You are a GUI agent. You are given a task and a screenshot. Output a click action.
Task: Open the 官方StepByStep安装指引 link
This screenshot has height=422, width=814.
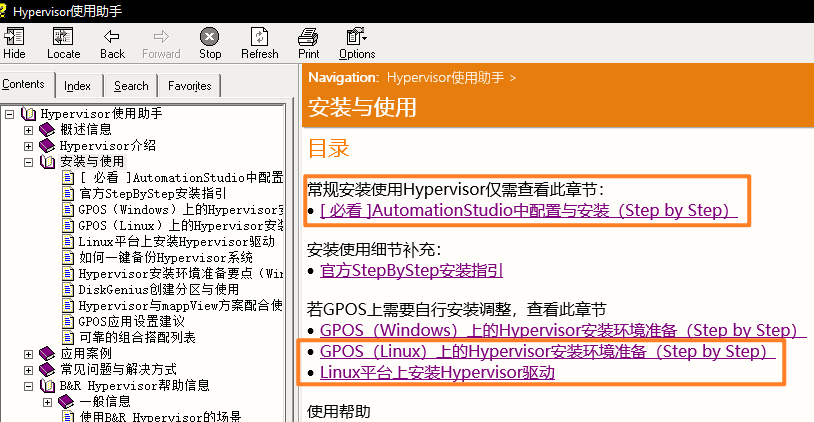pyautogui.click(x=411, y=270)
